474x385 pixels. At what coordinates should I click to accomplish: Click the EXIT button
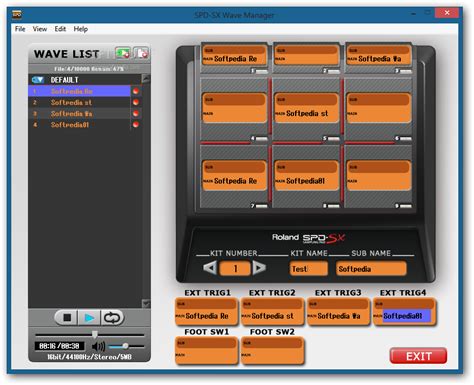tap(418, 356)
